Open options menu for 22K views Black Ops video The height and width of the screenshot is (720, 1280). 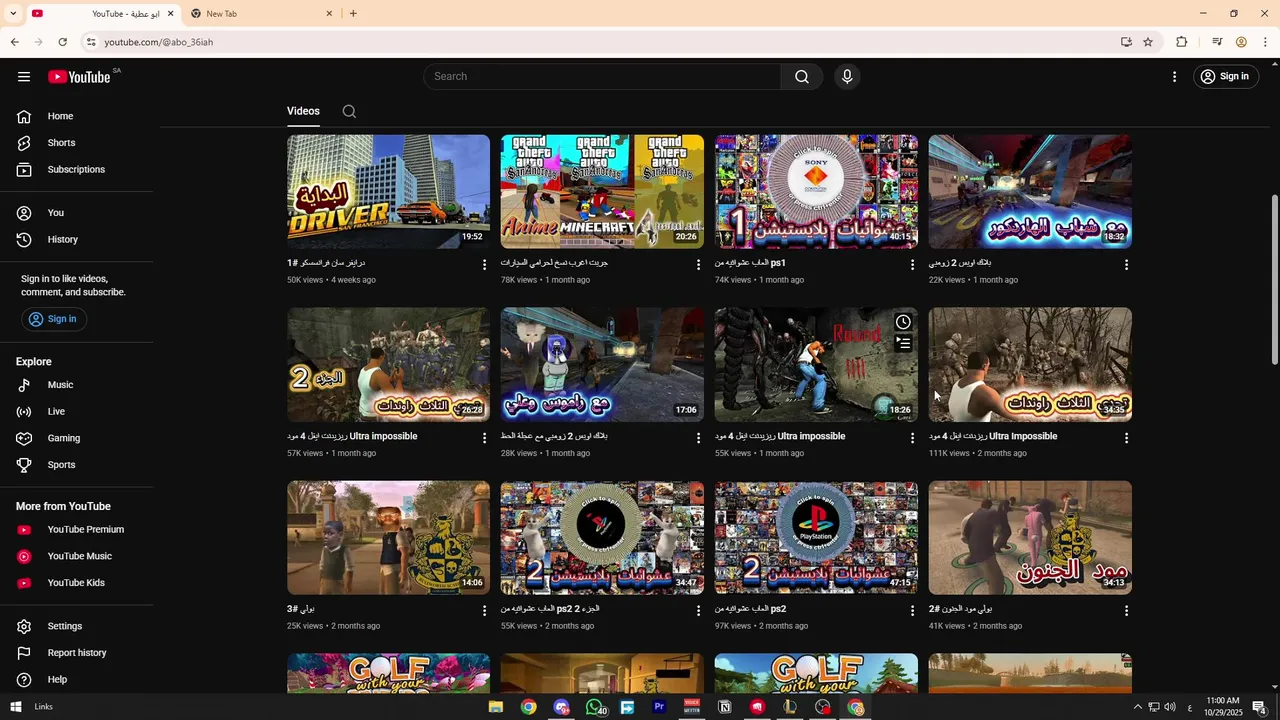click(1126, 265)
